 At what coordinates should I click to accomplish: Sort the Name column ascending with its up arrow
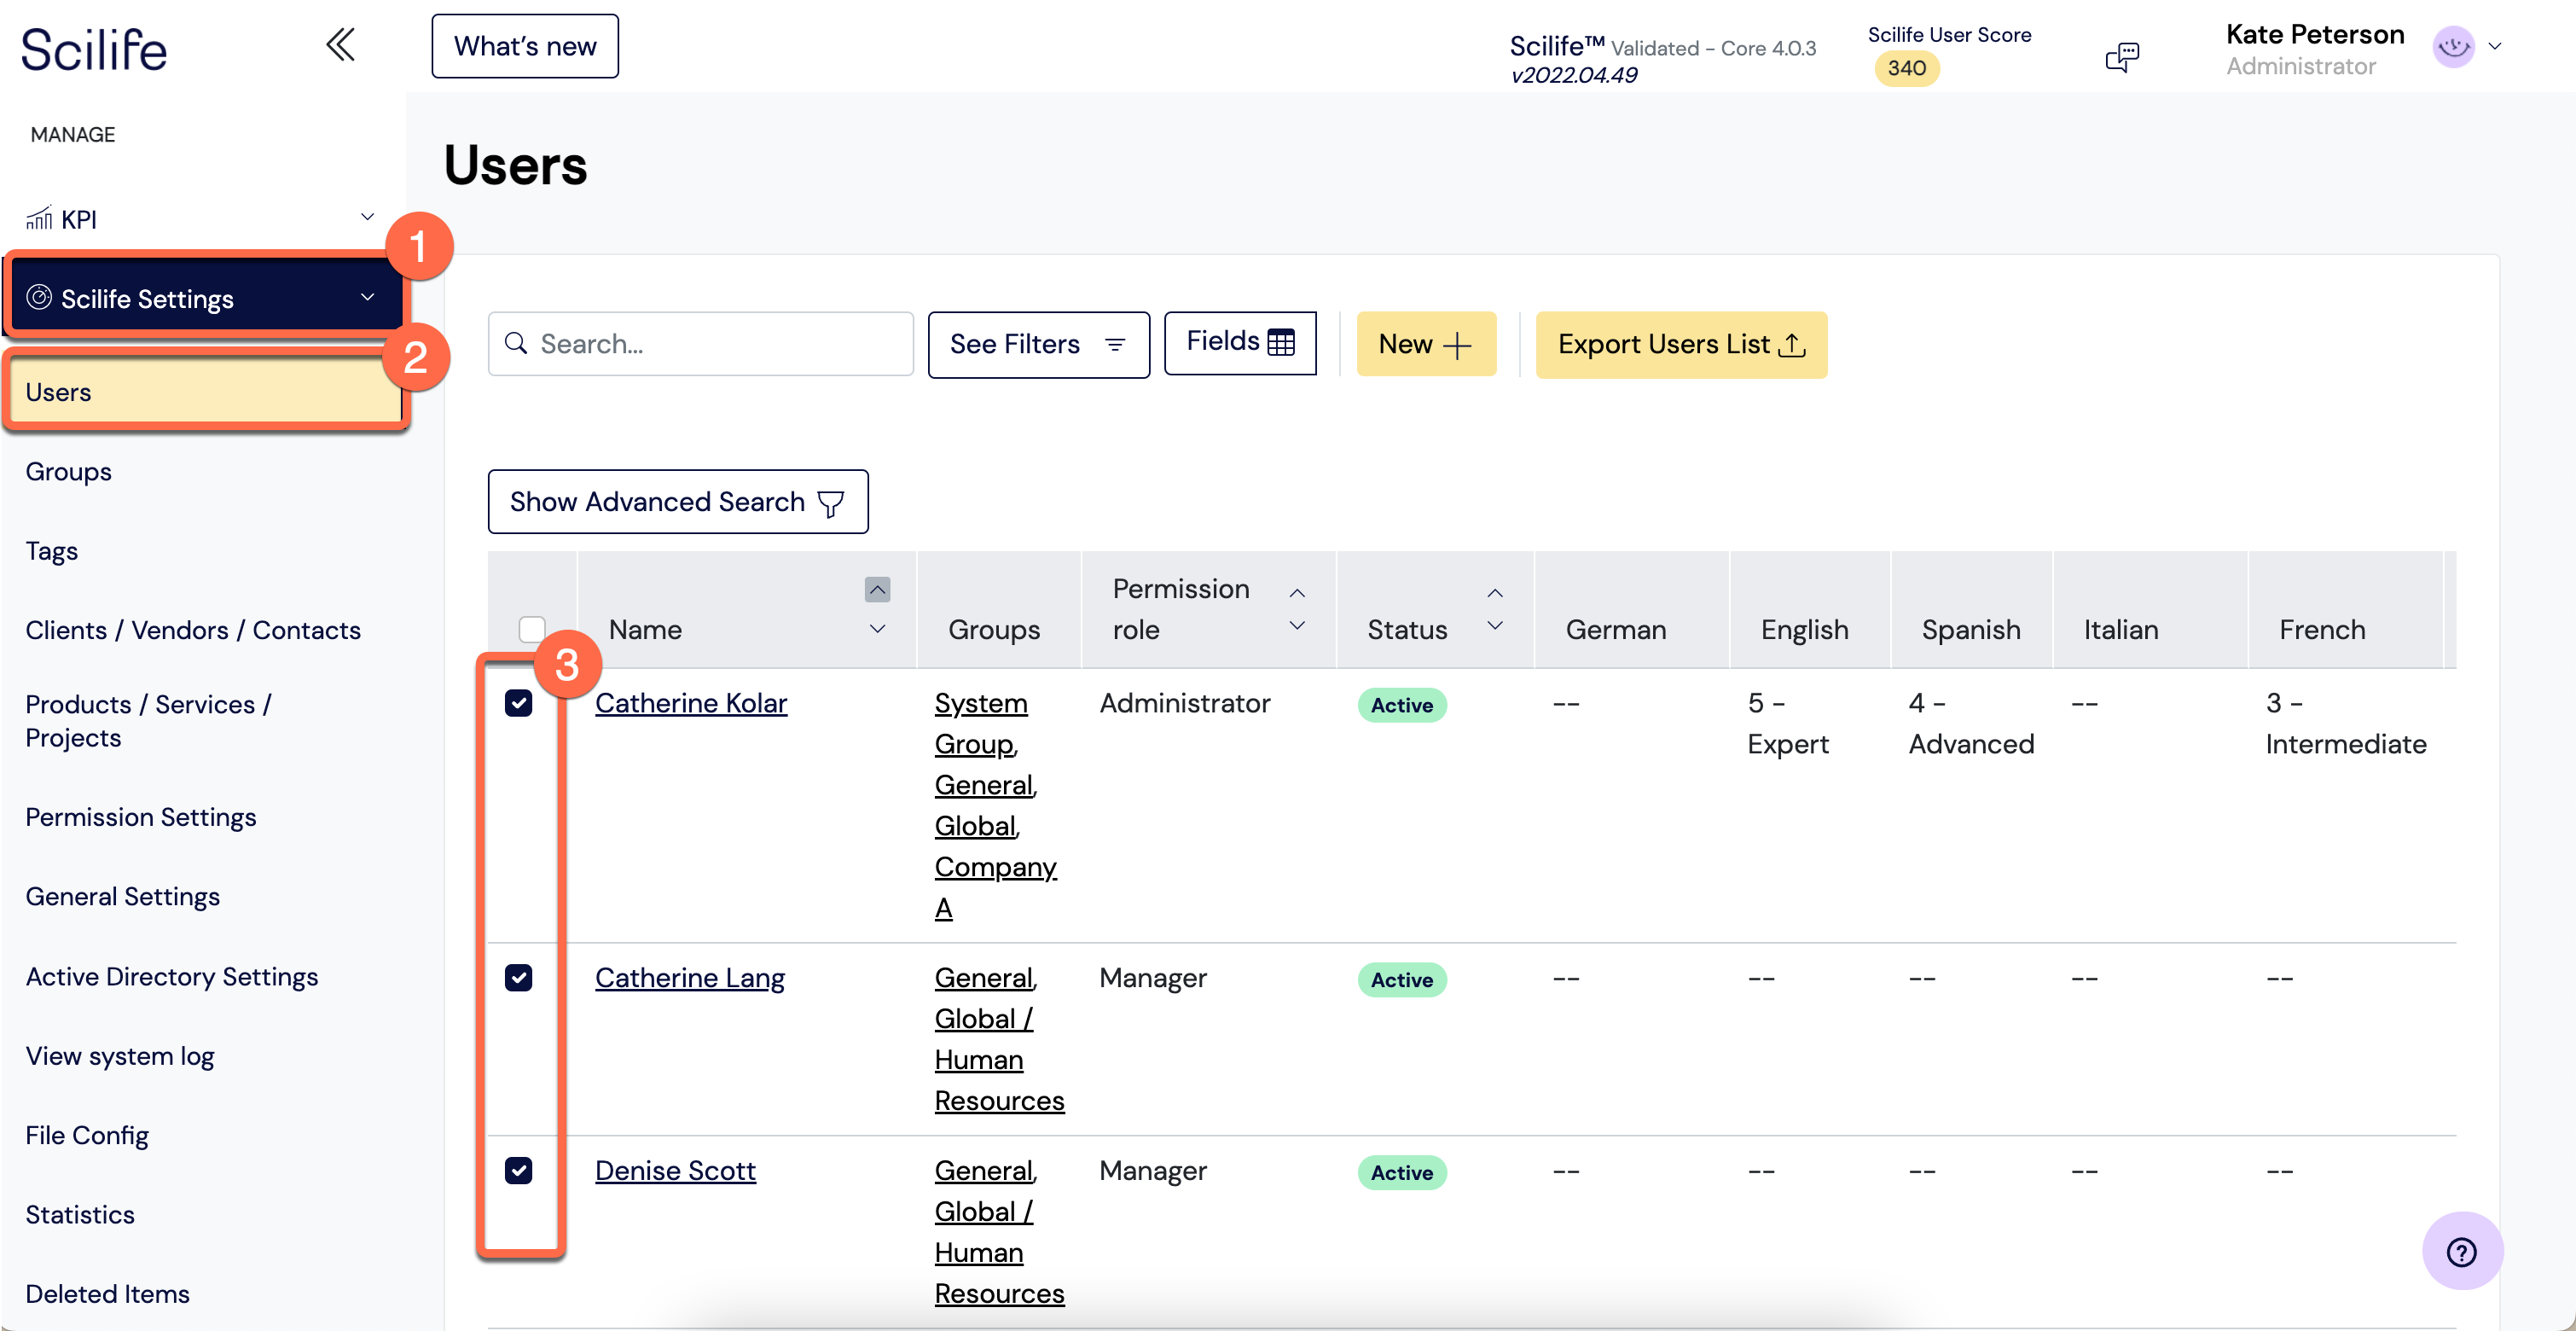point(877,589)
